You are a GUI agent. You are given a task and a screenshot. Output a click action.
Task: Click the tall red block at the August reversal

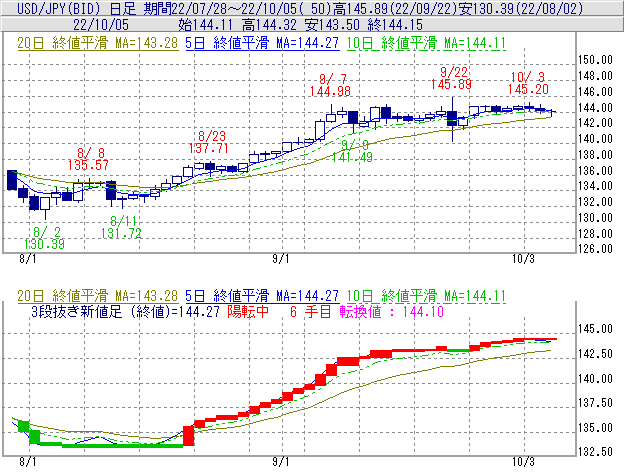click(x=189, y=436)
